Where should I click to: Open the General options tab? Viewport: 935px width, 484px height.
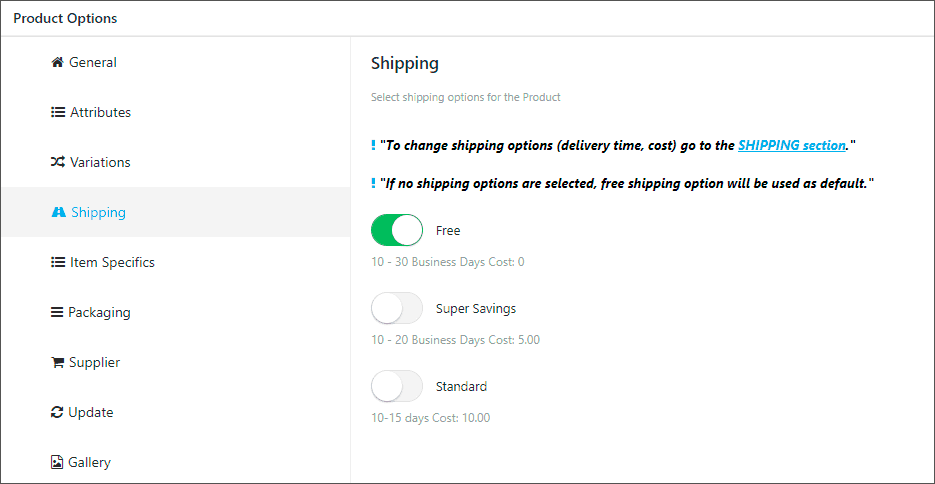tap(92, 62)
